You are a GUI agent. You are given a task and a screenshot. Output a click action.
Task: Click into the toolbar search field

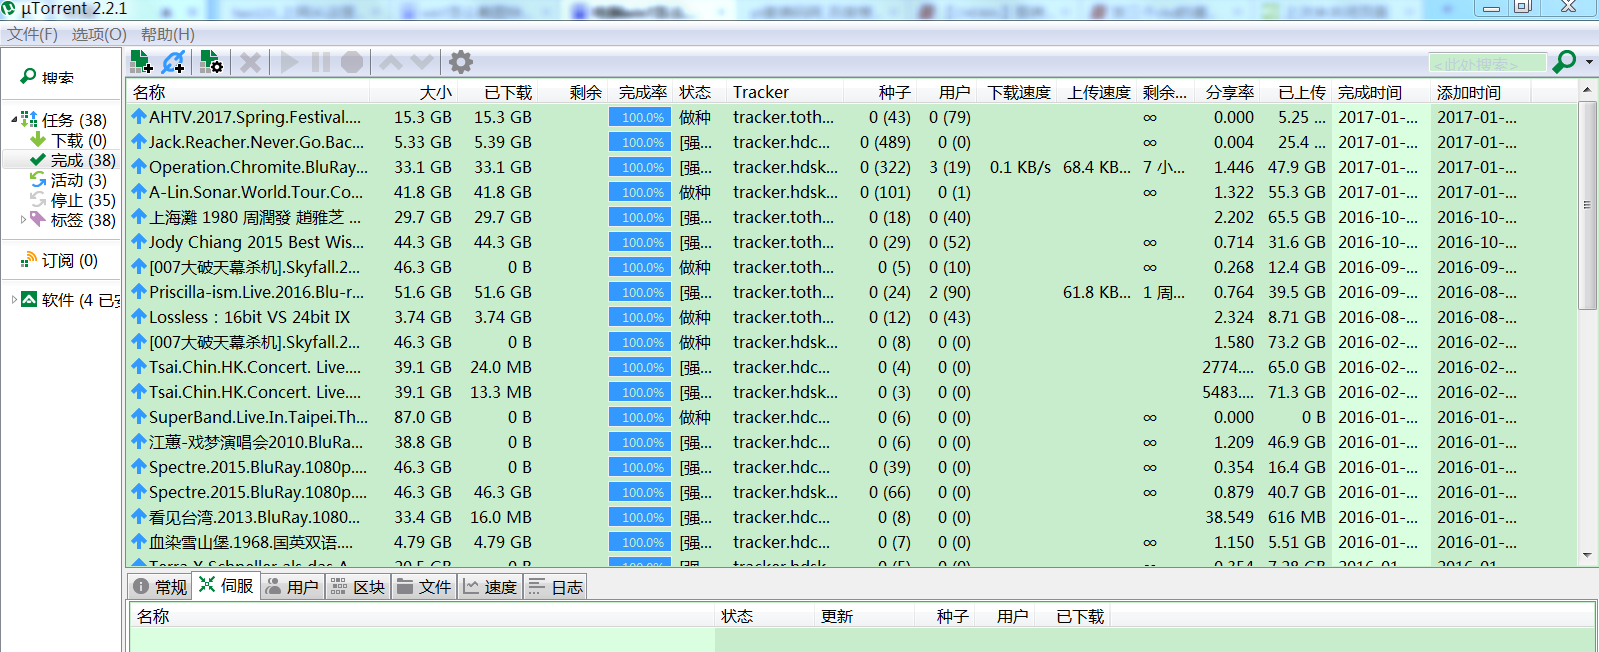[x=1487, y=63]
